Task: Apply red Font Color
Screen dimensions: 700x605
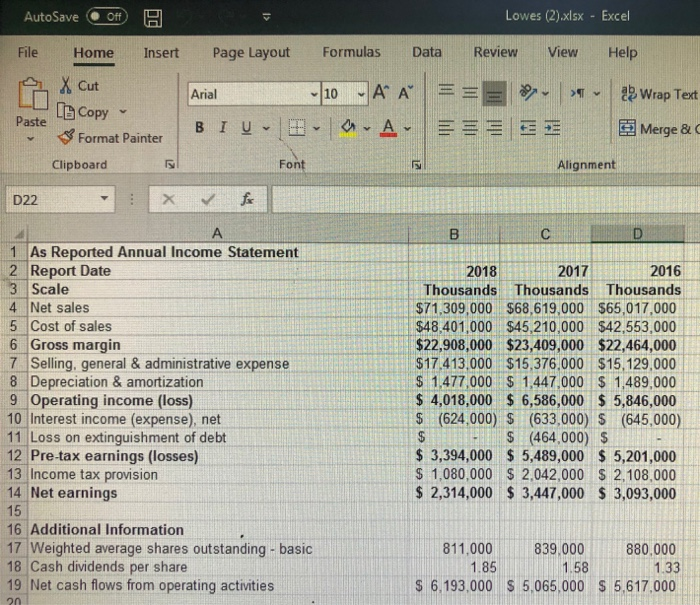Action: coord(388,128)
